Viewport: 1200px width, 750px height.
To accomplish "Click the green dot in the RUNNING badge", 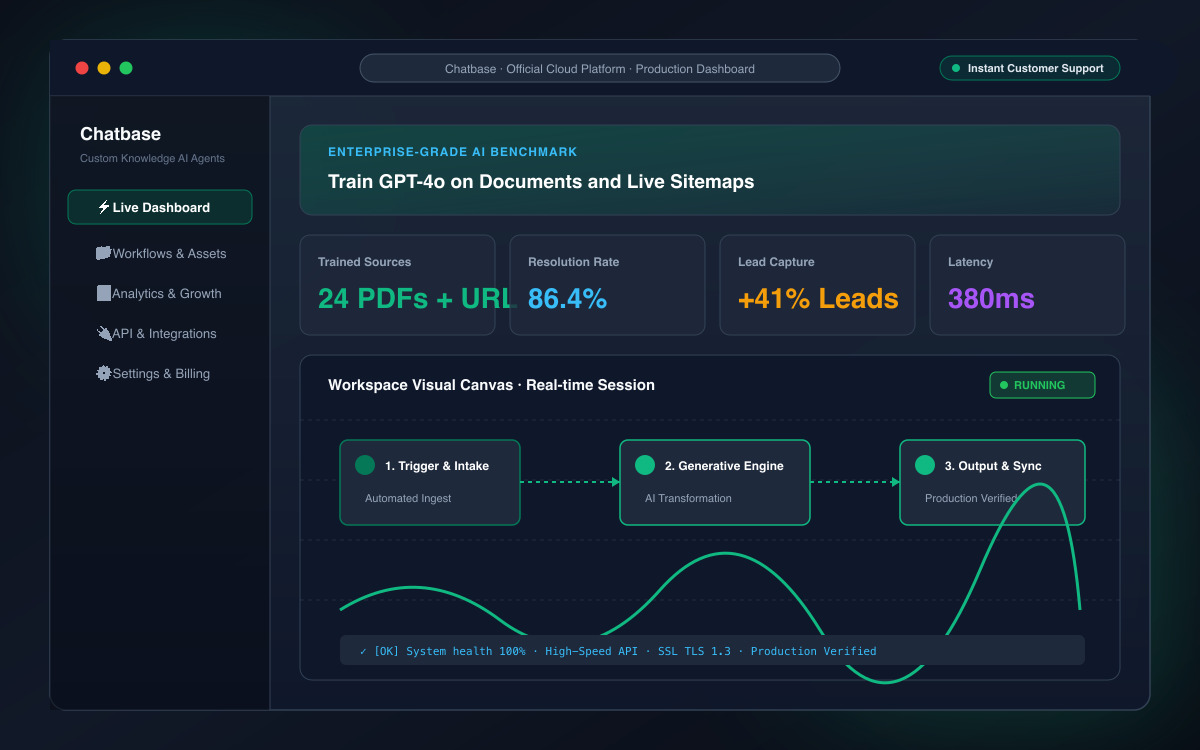I will click(x=1004, y=385).
